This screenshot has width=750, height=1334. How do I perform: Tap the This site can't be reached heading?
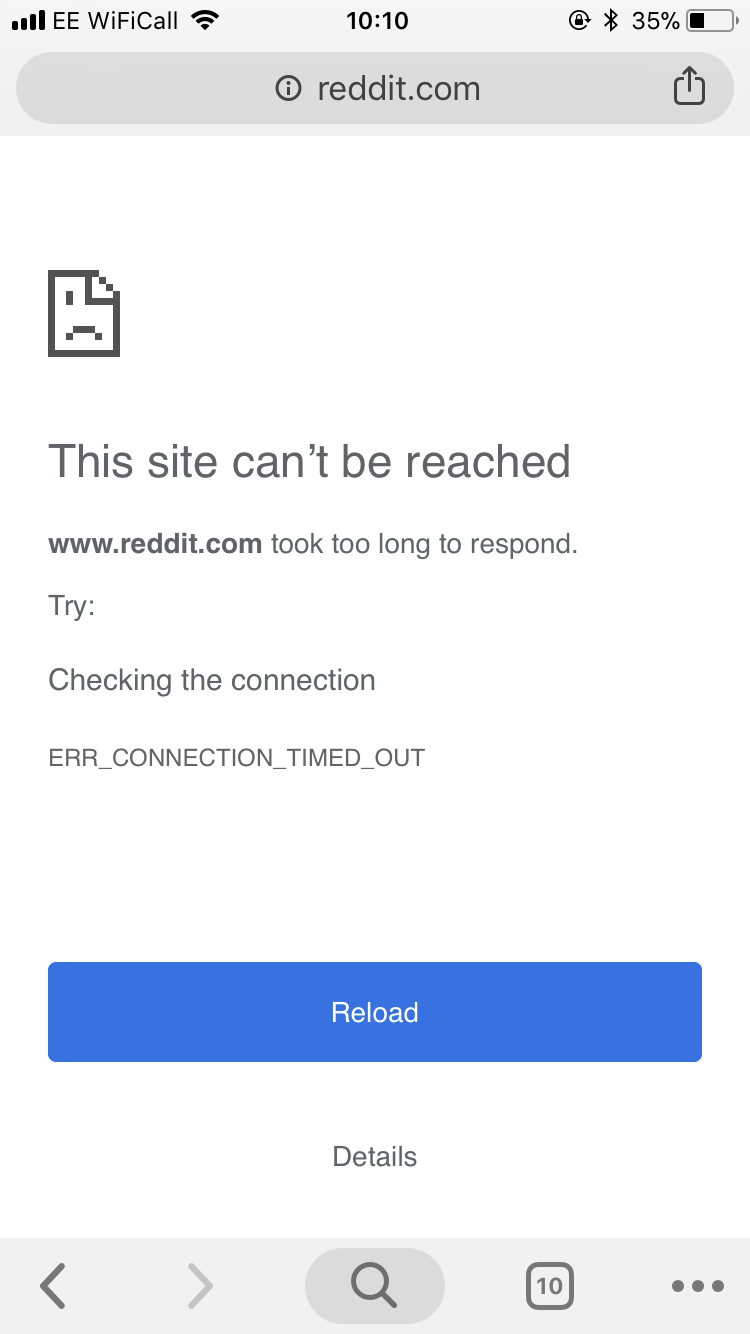tap(309, 461)
